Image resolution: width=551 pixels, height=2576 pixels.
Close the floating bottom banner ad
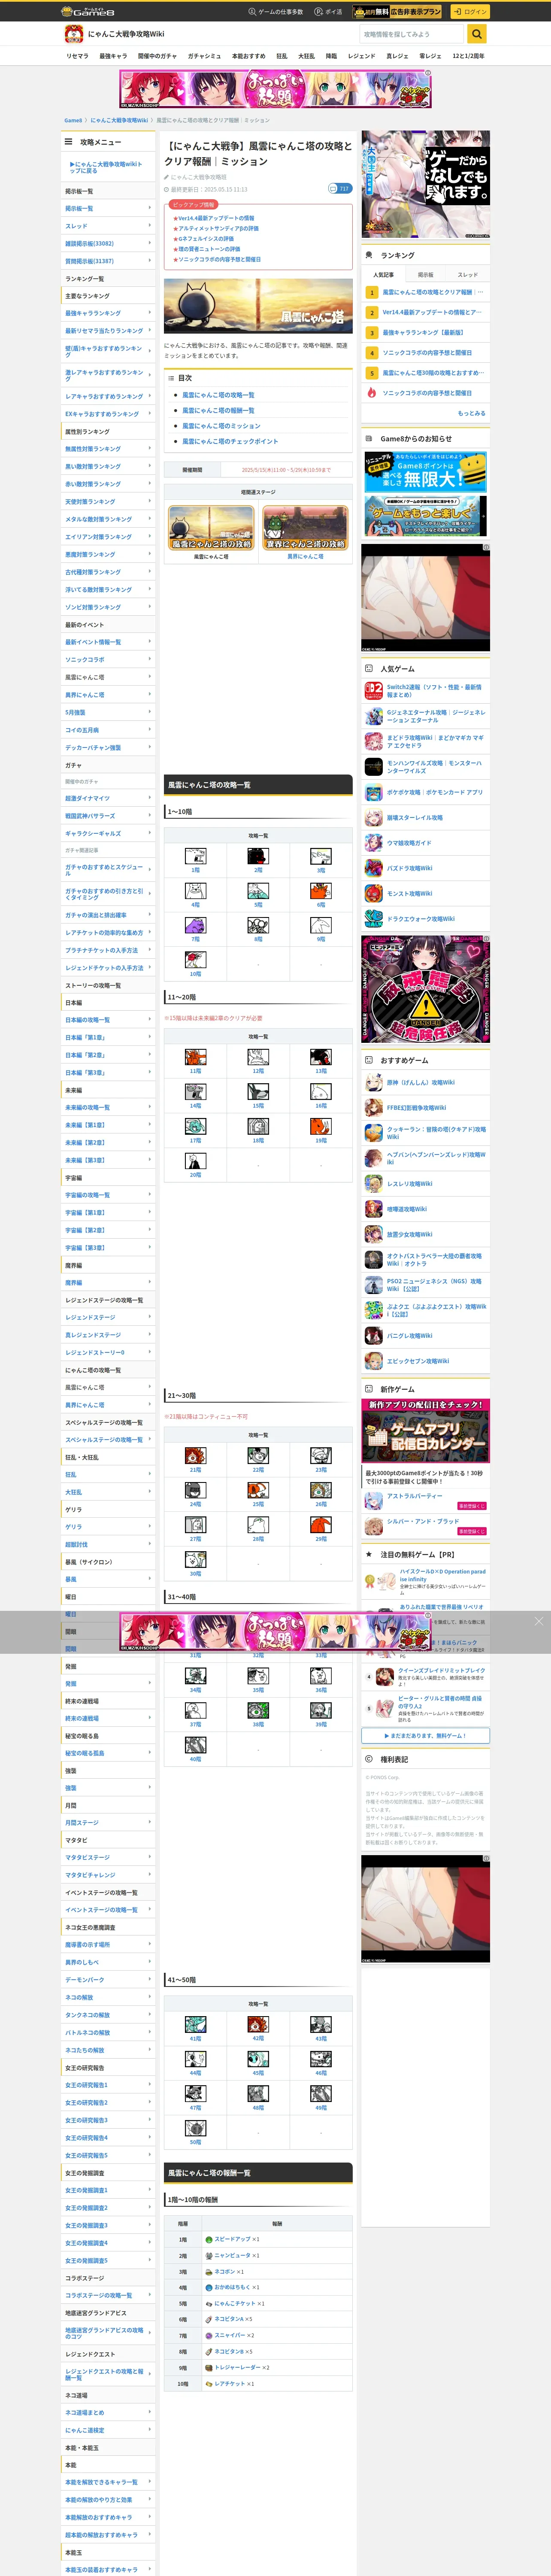point(538,1621)
